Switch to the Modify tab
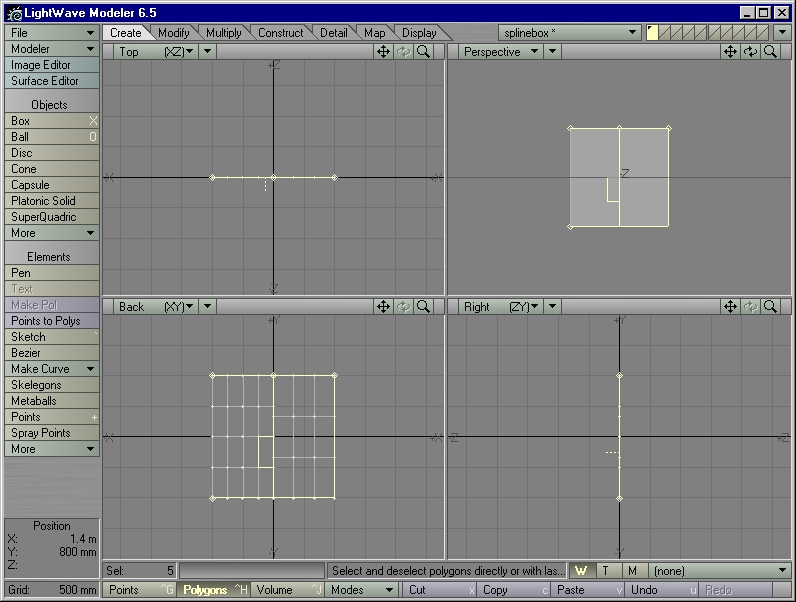Screen dimensions: 796x602 click(174, 33)
